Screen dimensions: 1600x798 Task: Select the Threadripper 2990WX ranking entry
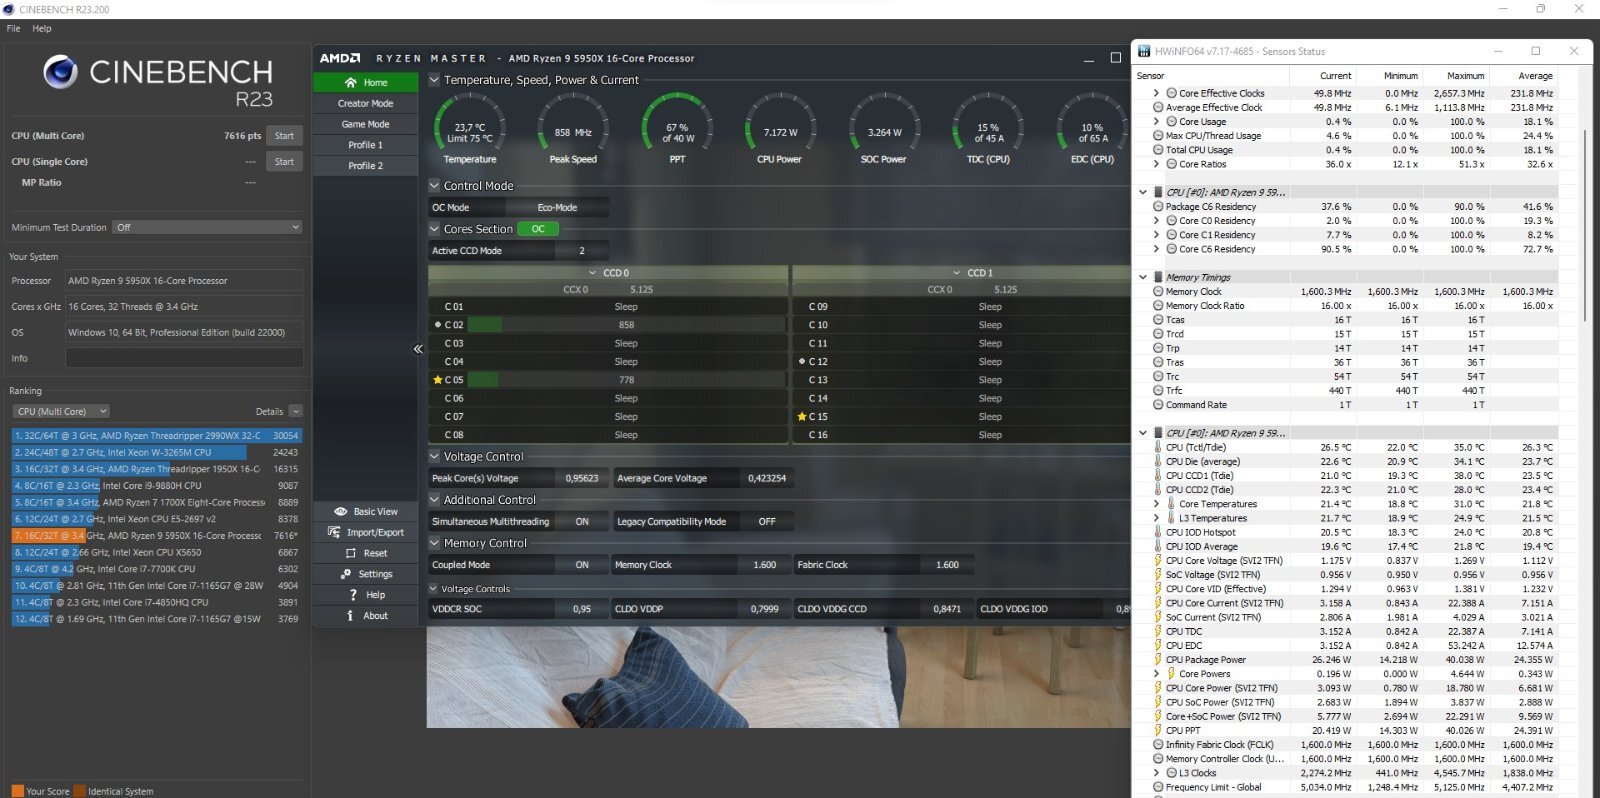tap(156, 436)
